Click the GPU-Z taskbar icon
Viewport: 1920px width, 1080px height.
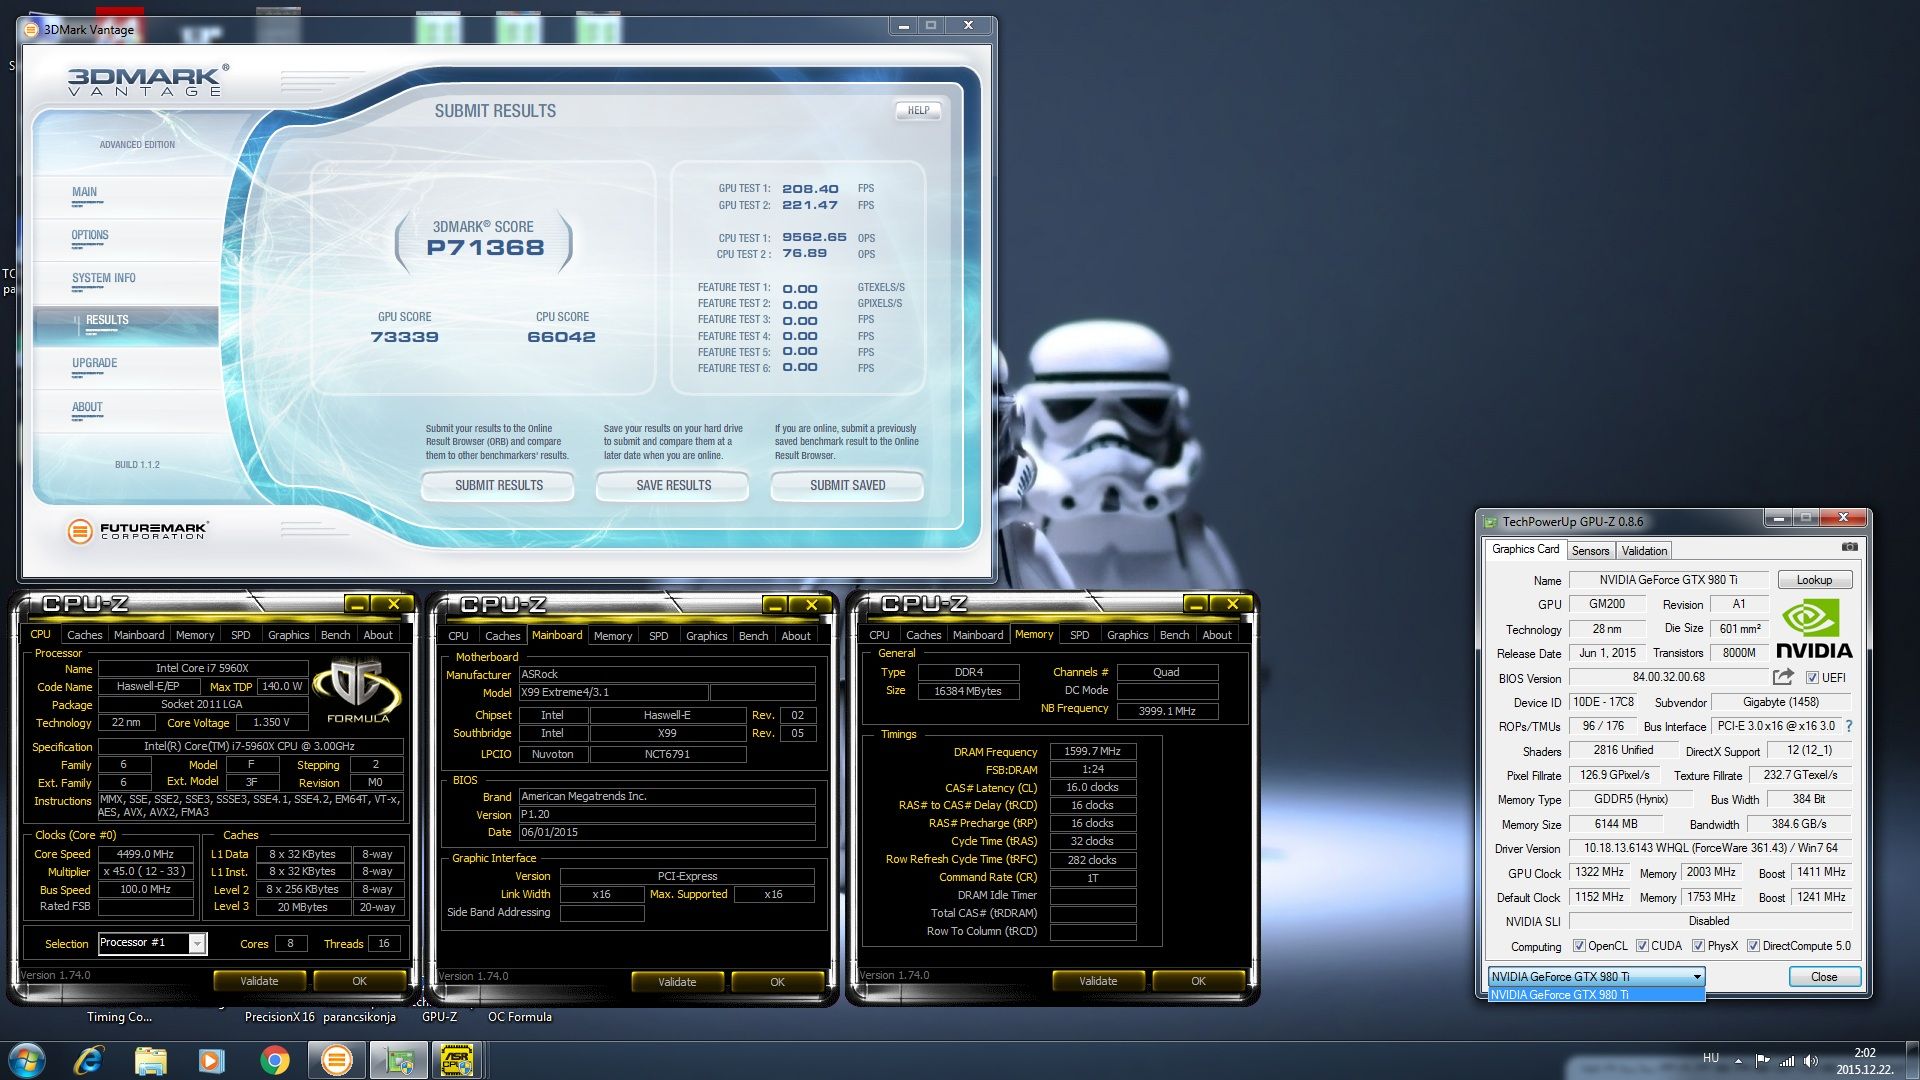point(399,1060)
